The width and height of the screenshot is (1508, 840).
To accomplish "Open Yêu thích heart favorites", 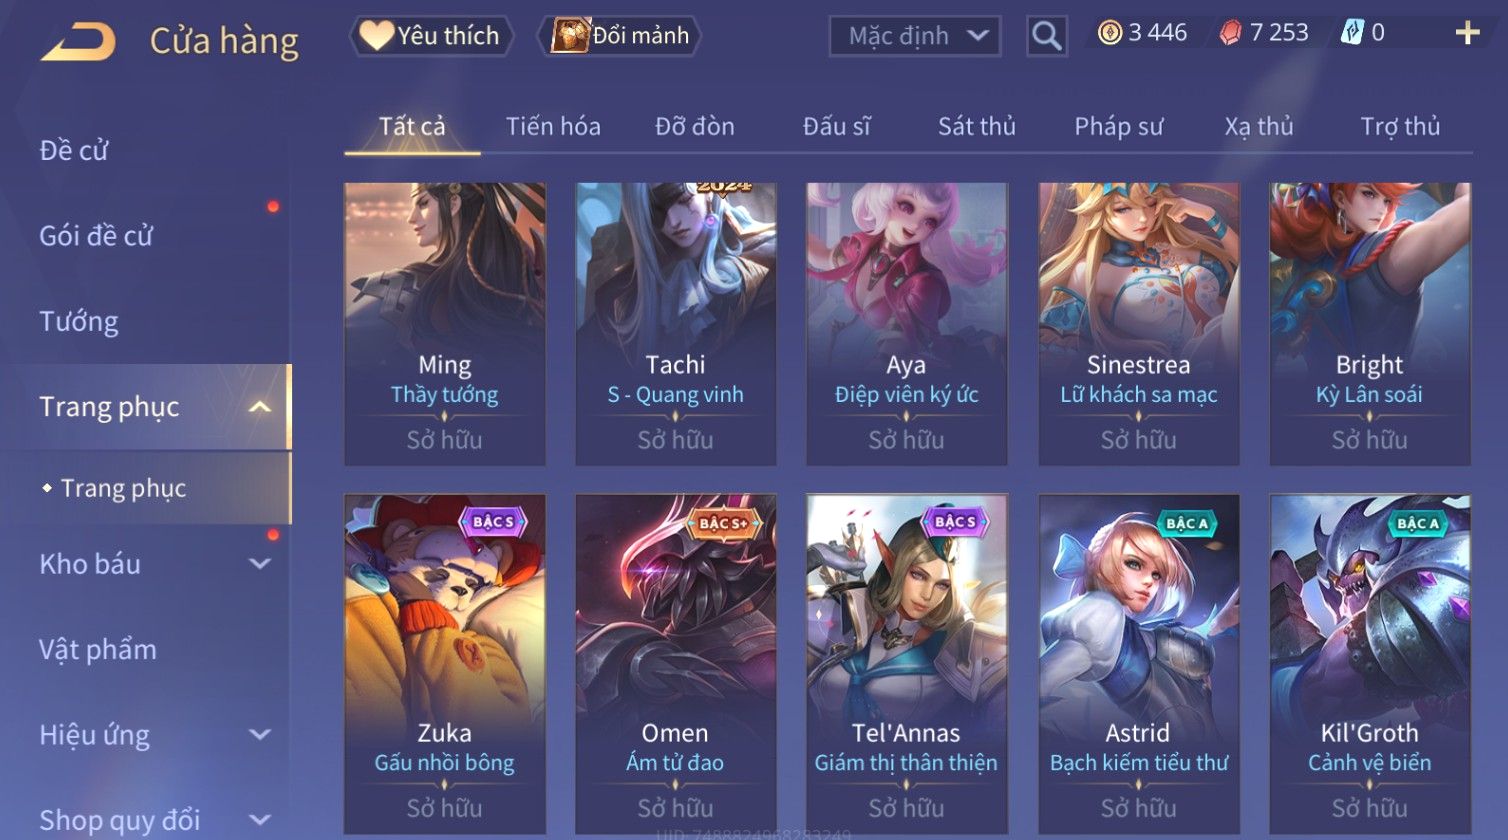I will click(x=431, y=36).
